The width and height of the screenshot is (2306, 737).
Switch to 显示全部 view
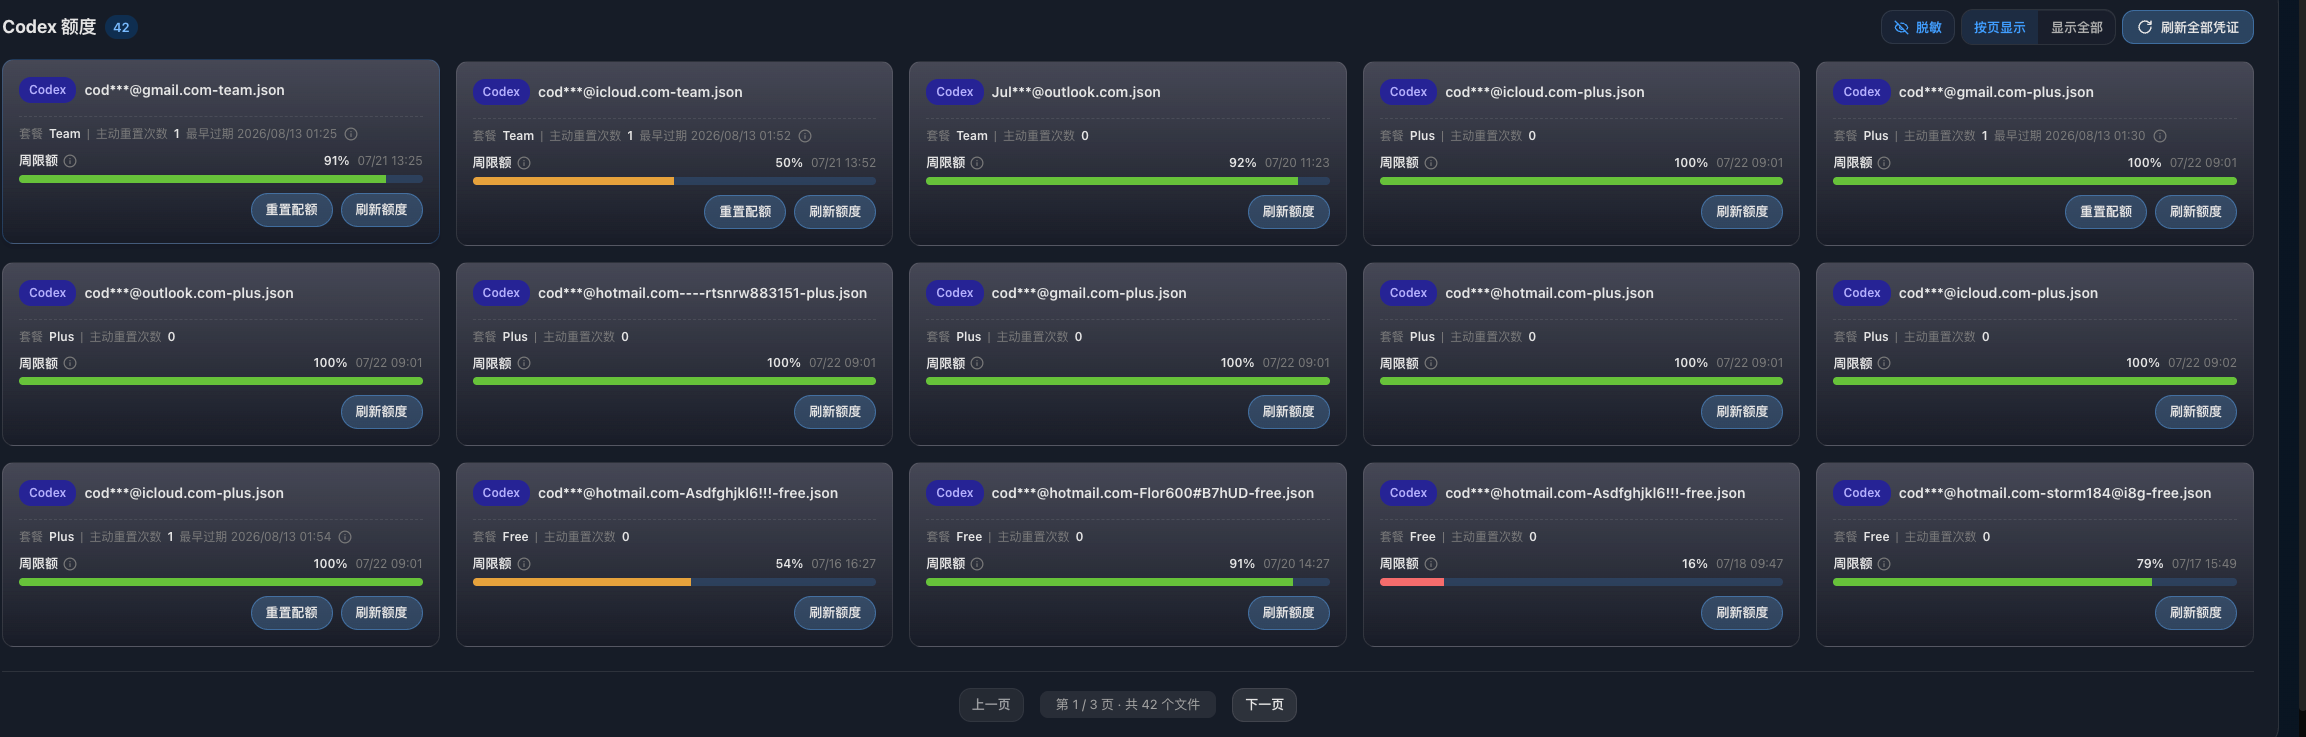2076,27
